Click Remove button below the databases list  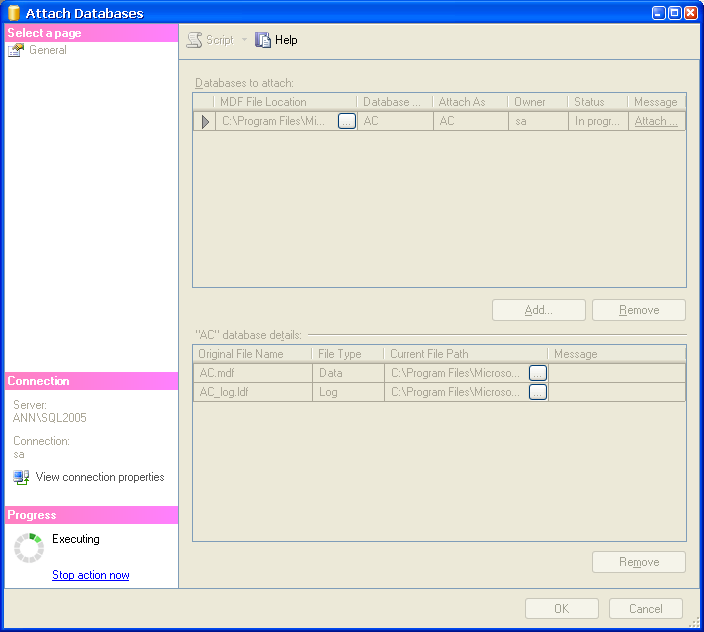(639, 310)
